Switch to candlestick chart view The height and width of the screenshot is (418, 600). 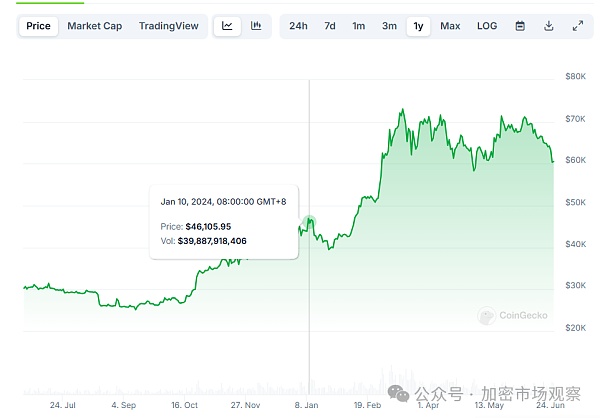coord(256,25)
